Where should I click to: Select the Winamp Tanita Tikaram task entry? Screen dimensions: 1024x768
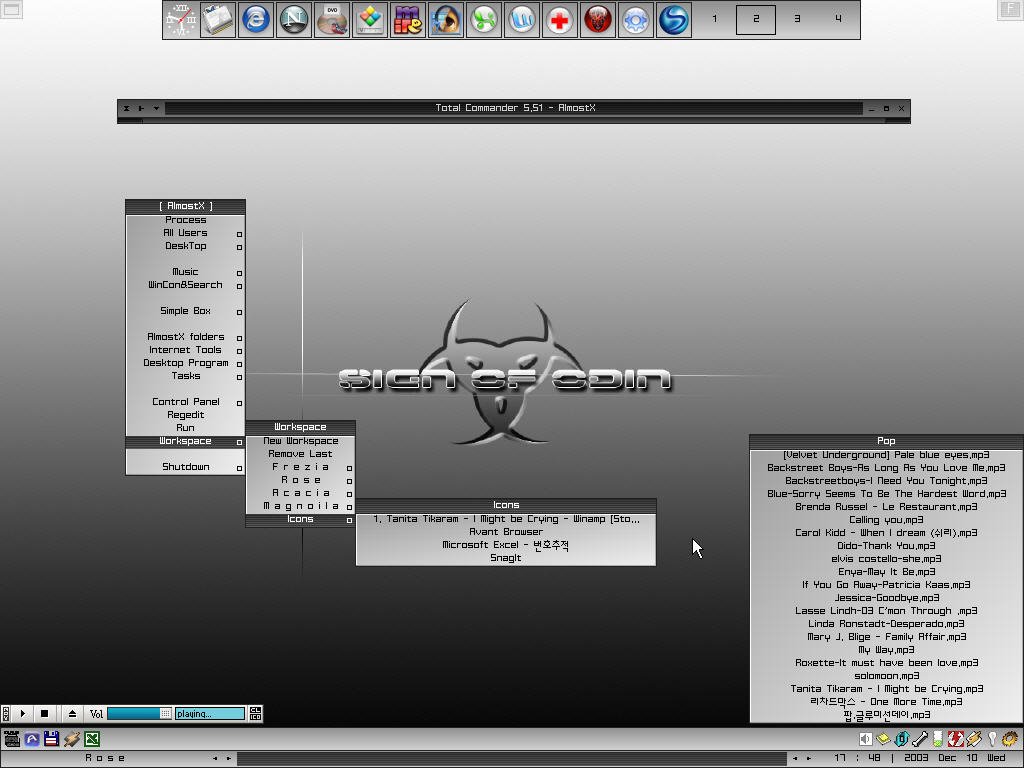[x=506, y=519]
